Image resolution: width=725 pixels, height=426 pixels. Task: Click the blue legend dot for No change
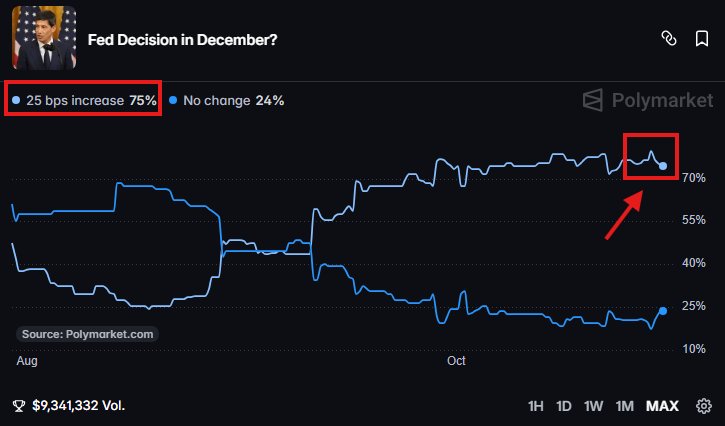click(x=173, y=100)
